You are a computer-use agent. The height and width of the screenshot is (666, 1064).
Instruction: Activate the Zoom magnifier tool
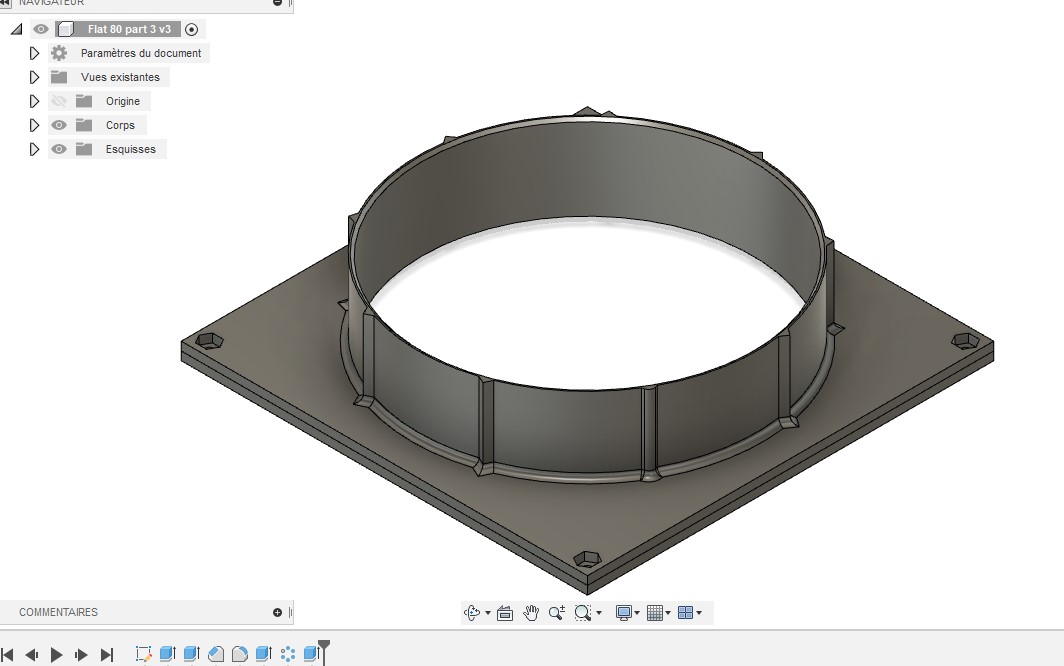[x=556, y=613]
